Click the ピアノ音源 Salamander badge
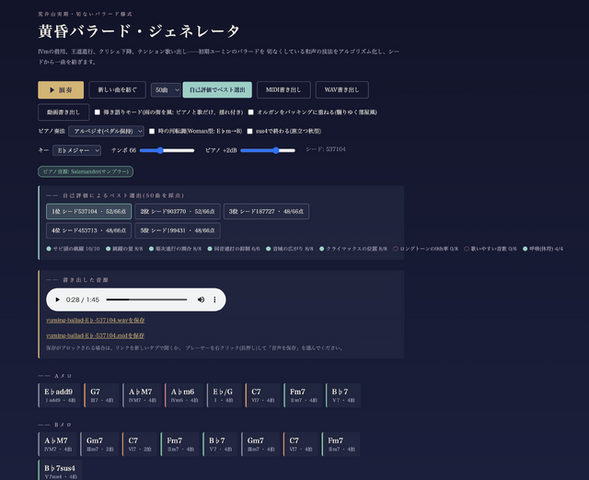Viewport: 589px width, 480px height. tap(86, 172)
